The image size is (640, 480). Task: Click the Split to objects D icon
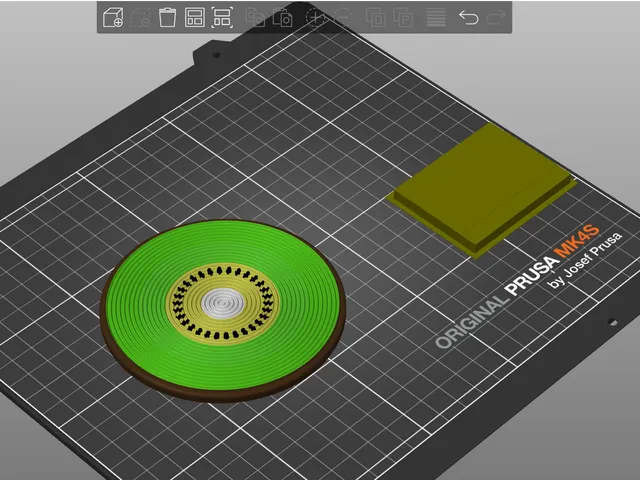(x=376, y=18)
